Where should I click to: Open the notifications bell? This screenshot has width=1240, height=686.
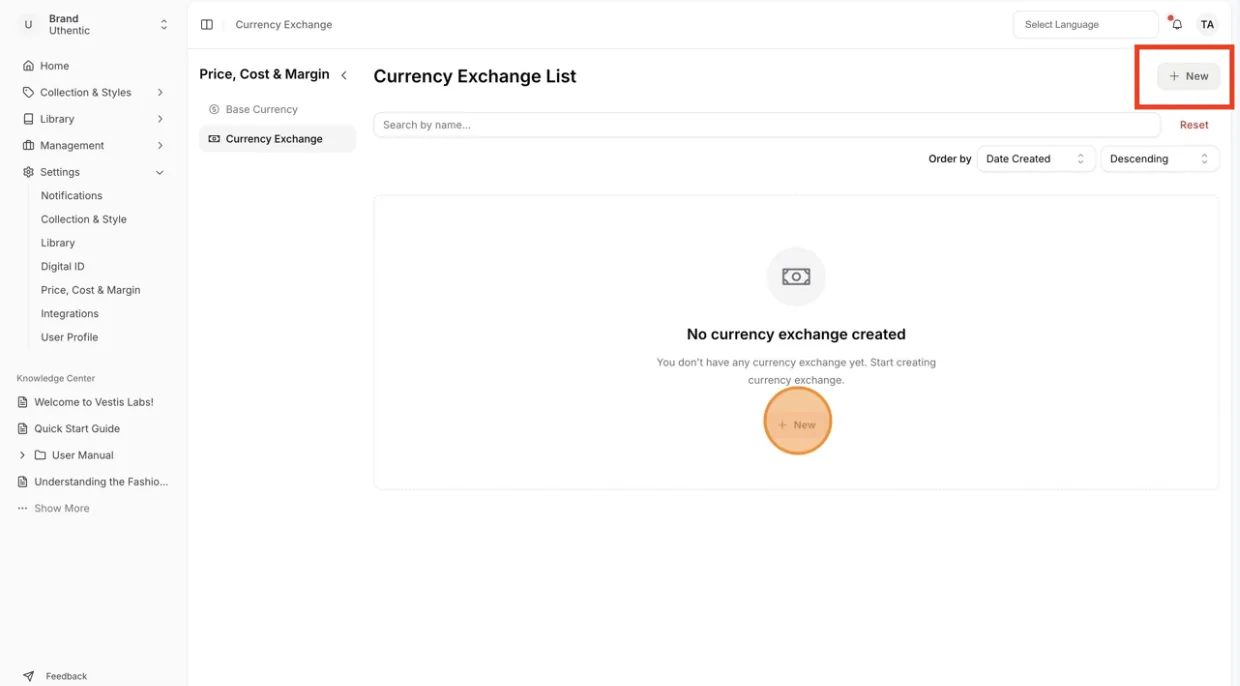pyautogui.click(x=1177, y=24)
